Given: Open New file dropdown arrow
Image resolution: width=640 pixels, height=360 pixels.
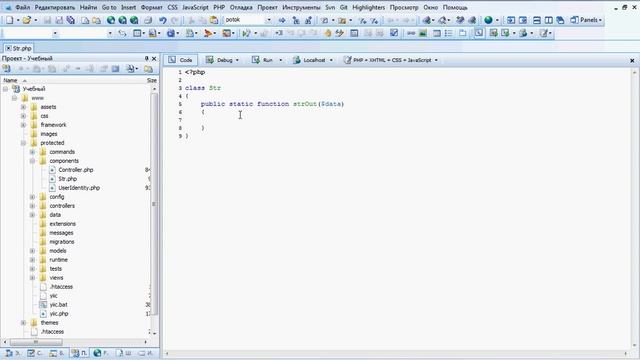Looking at the screenshot, I should coord(18,20).
